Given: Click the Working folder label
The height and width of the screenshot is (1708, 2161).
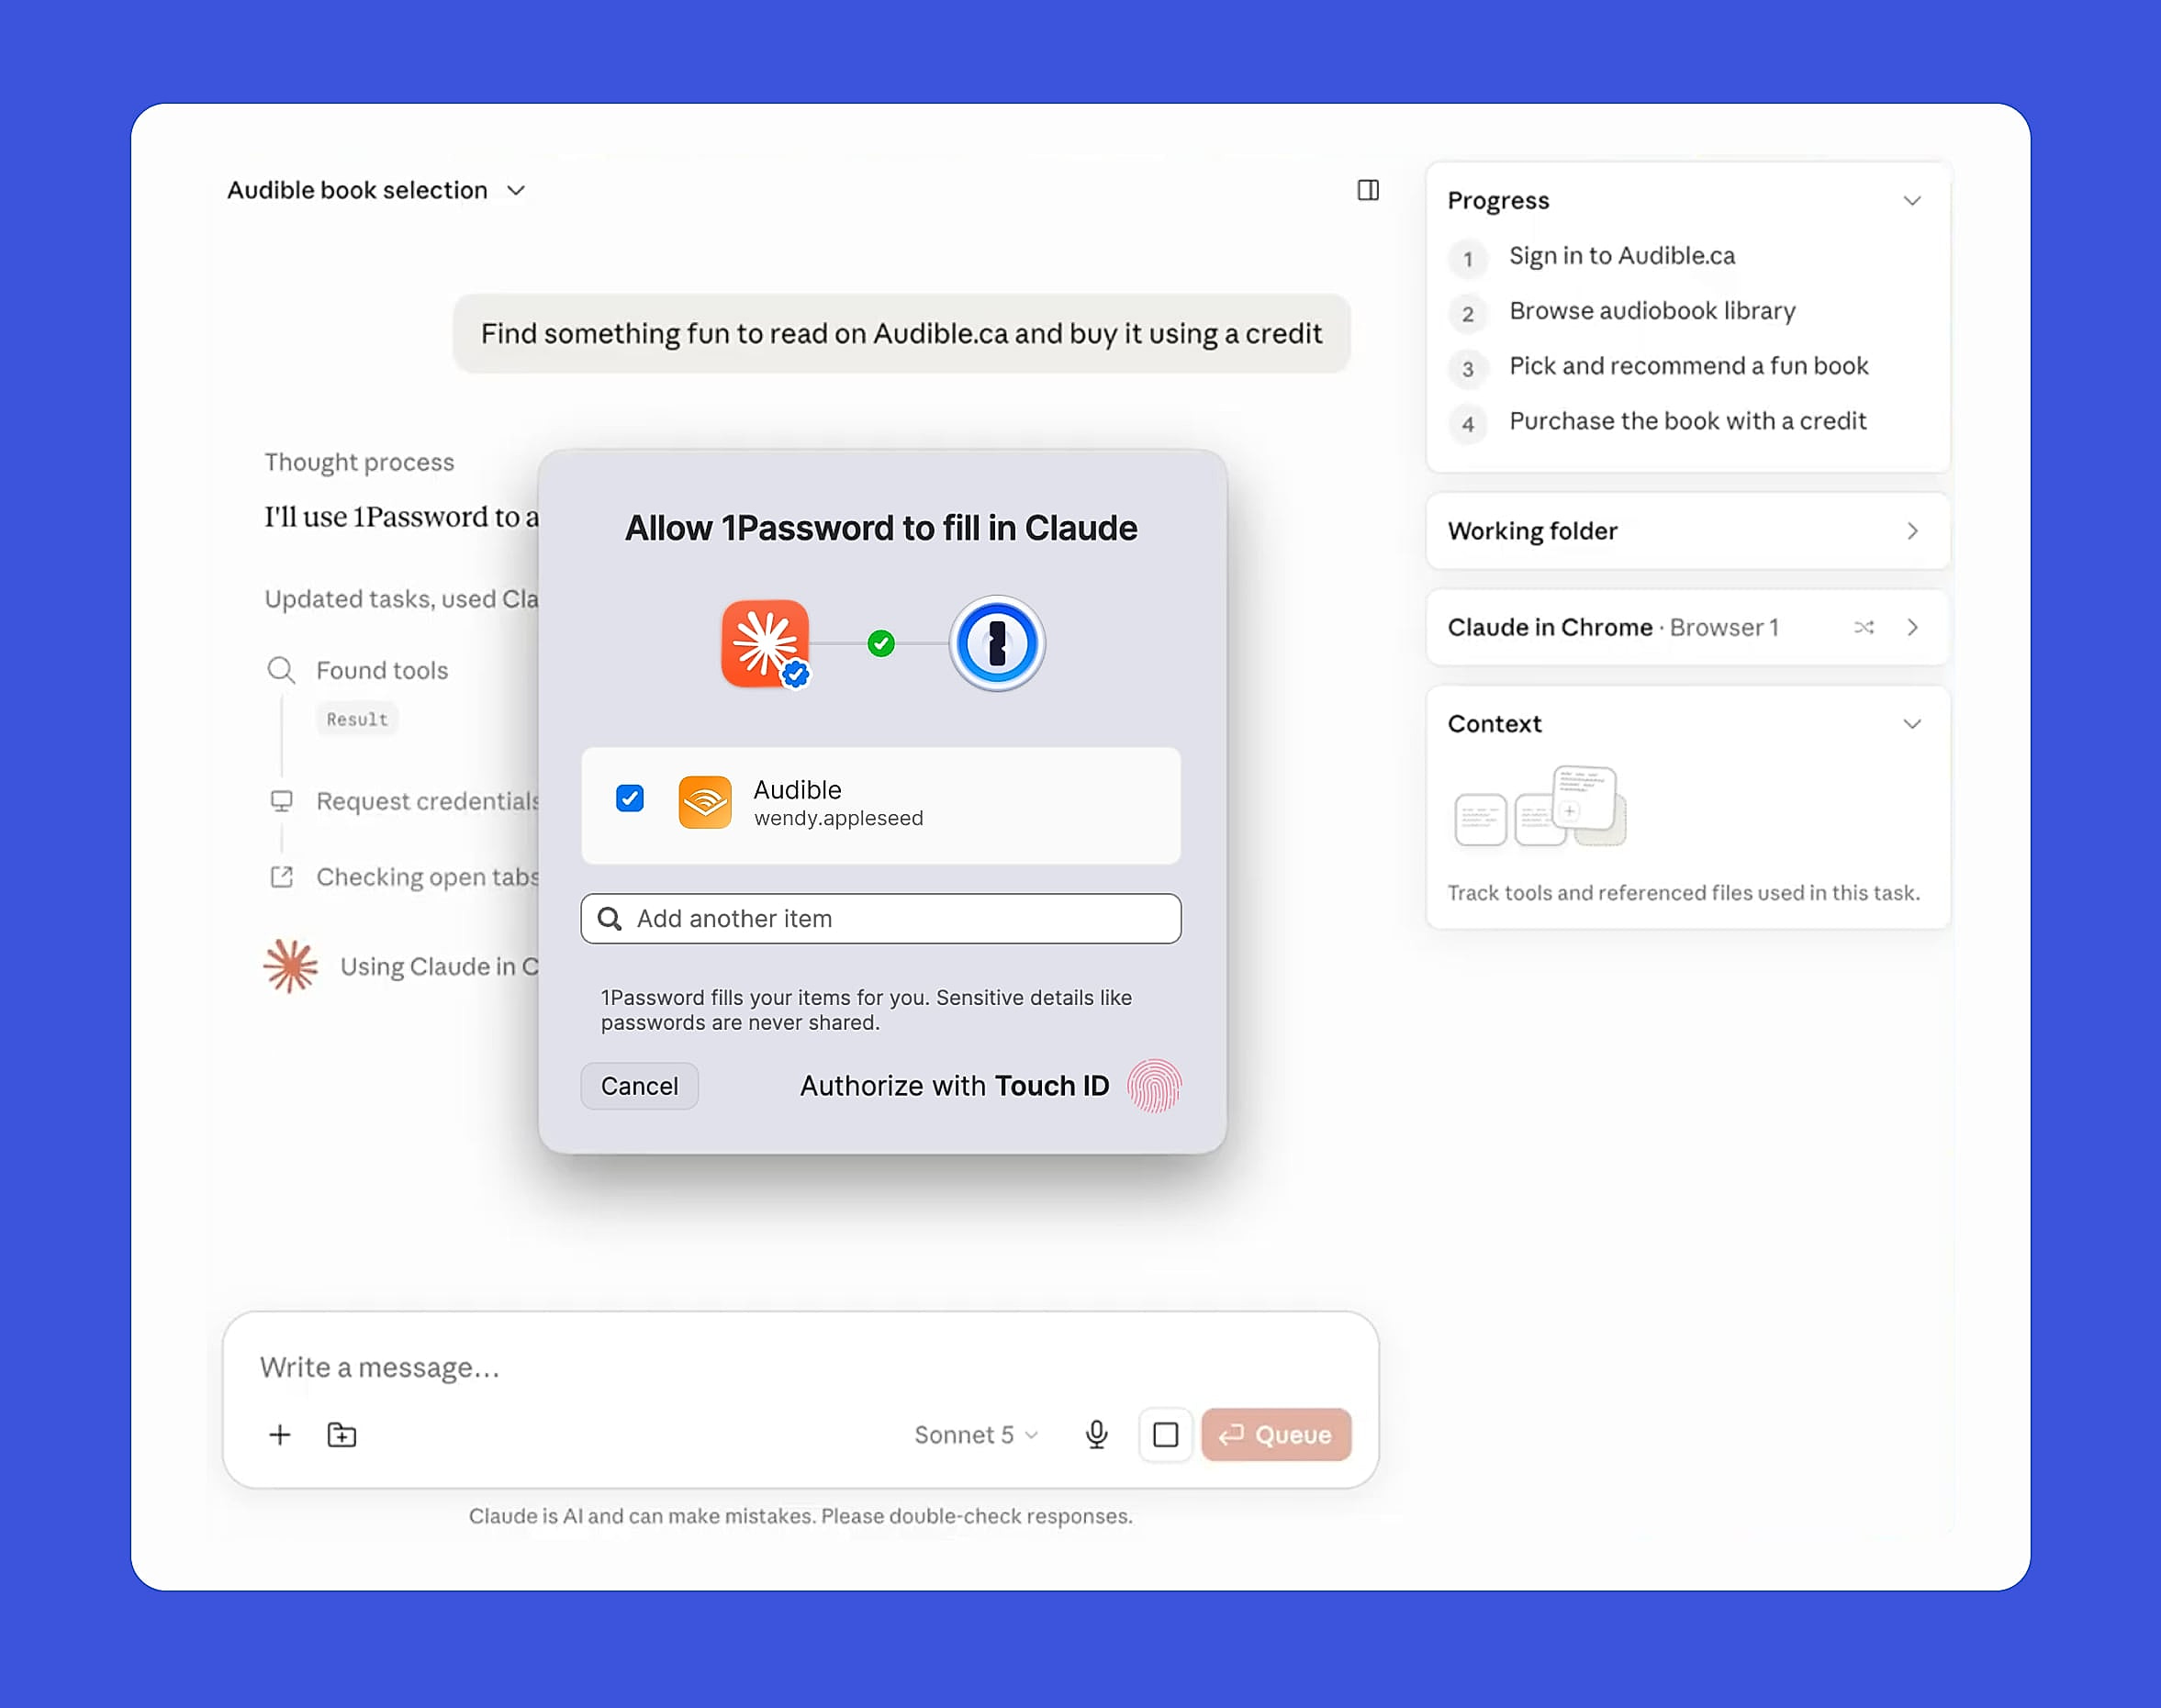Looking at the screenshot, I should click(x=1533, y=531).
